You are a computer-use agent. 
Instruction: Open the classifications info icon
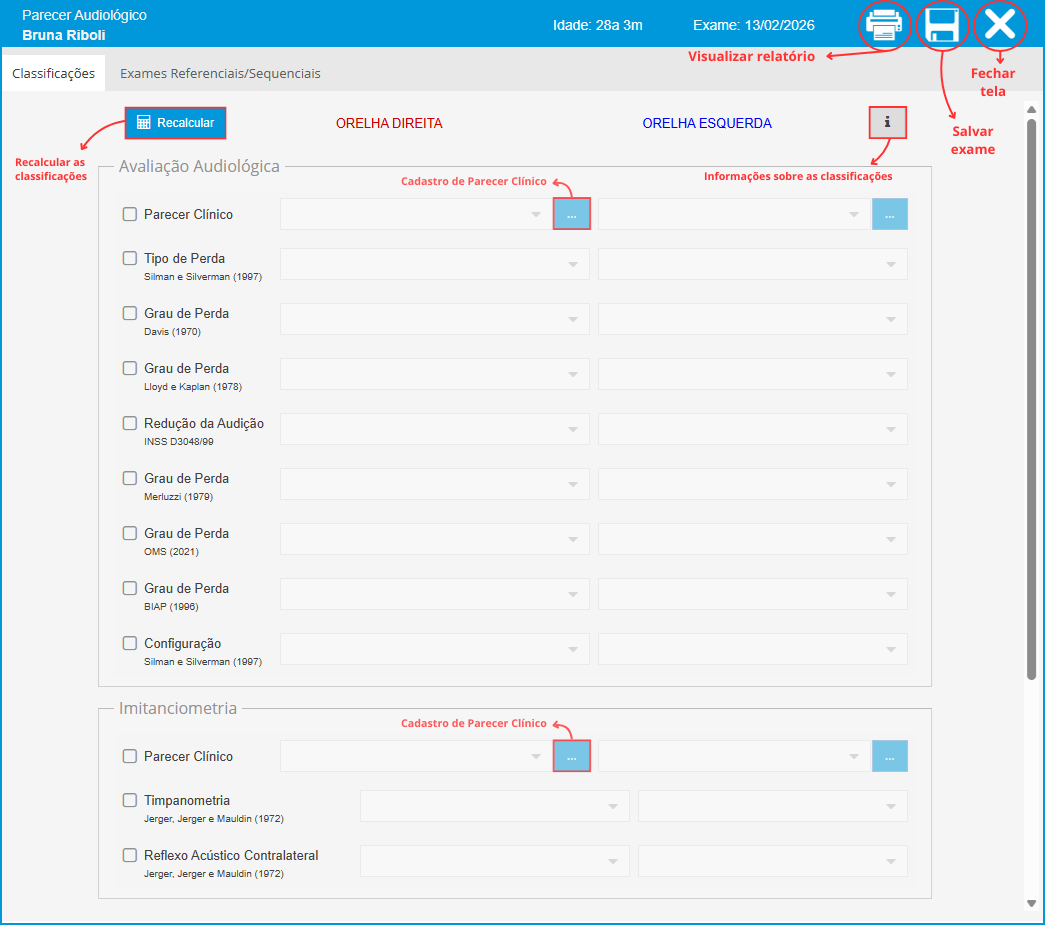pyautogui.click(x=887, y=123)
